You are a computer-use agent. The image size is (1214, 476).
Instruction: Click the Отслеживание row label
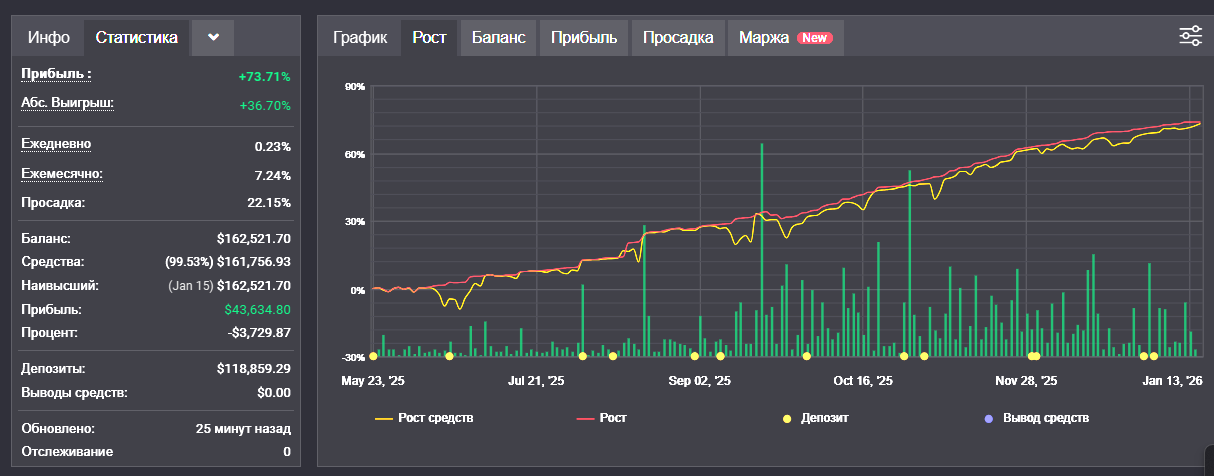click(x=67, y=452)
